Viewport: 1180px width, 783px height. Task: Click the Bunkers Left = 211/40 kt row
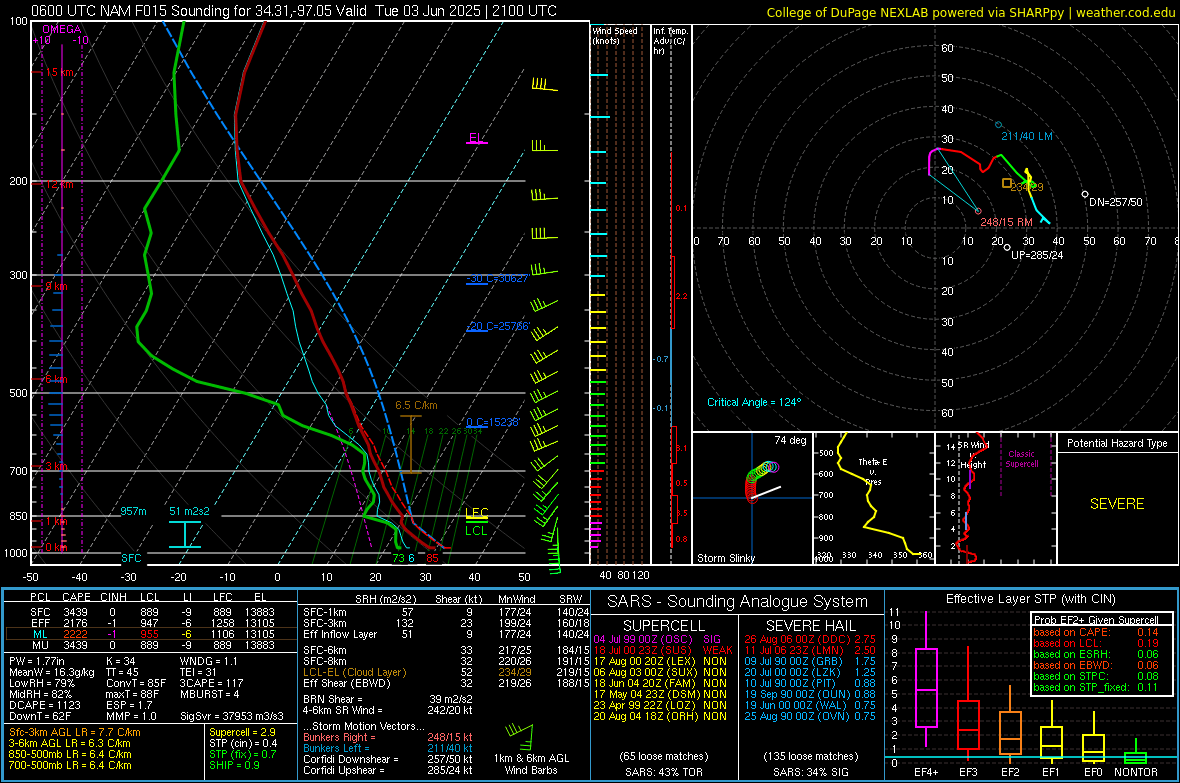388,748
